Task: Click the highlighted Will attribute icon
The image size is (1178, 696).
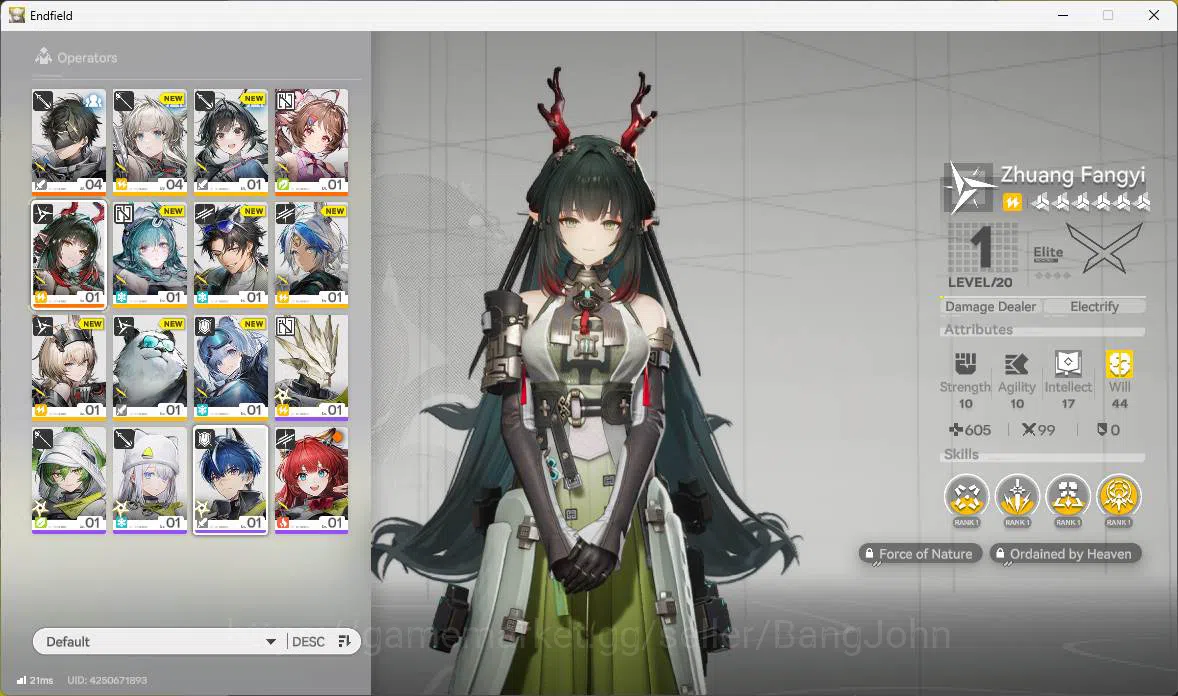Action: (1119, 365)
